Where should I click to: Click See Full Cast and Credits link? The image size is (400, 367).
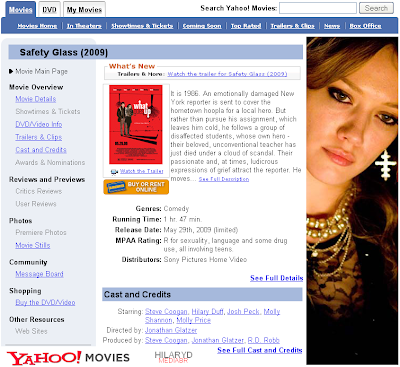click(x=260, y=350)
